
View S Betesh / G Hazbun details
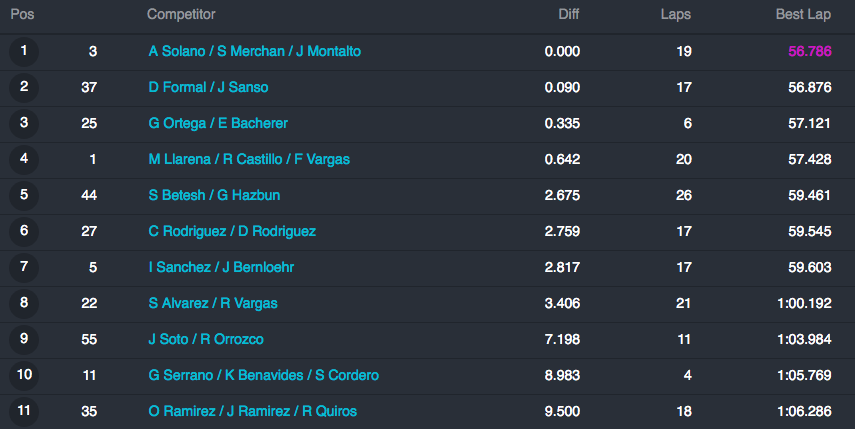tap(214, 195)
